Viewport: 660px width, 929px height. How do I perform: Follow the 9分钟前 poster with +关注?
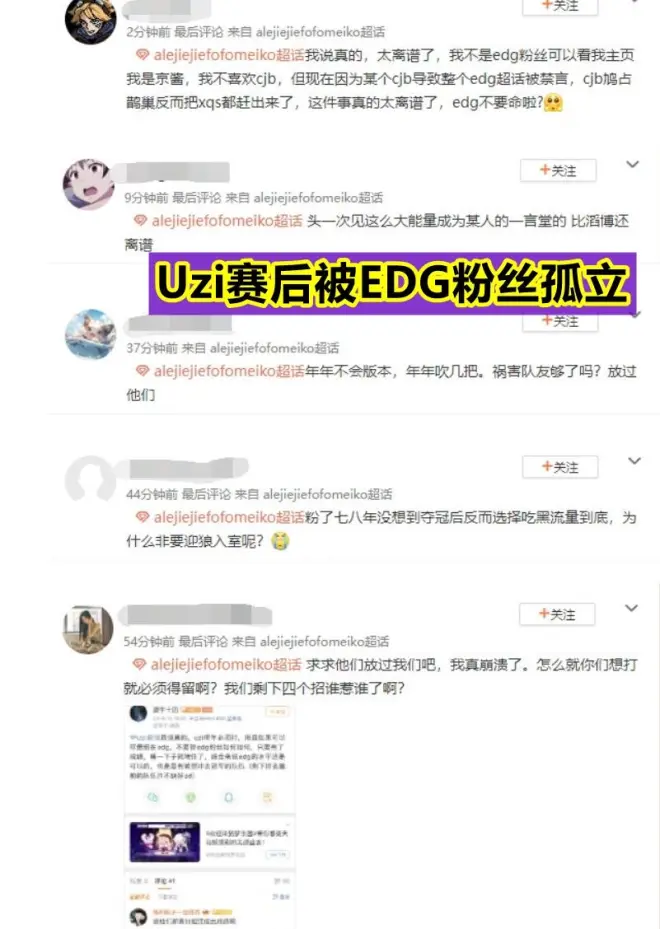point(558,171)
